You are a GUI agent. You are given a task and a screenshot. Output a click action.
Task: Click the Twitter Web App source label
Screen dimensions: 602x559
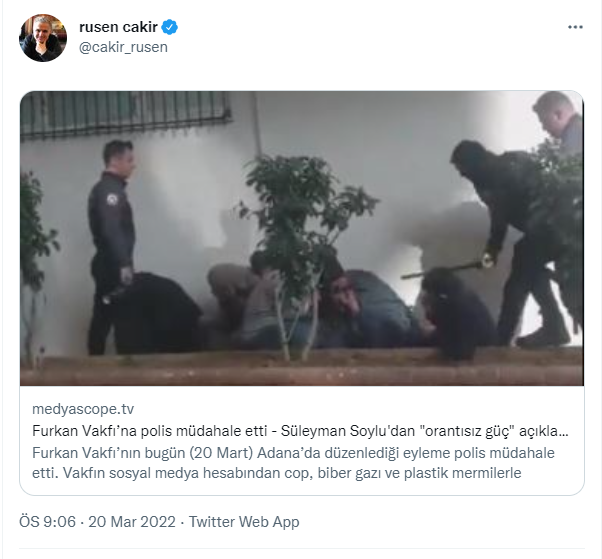point(244,522)
